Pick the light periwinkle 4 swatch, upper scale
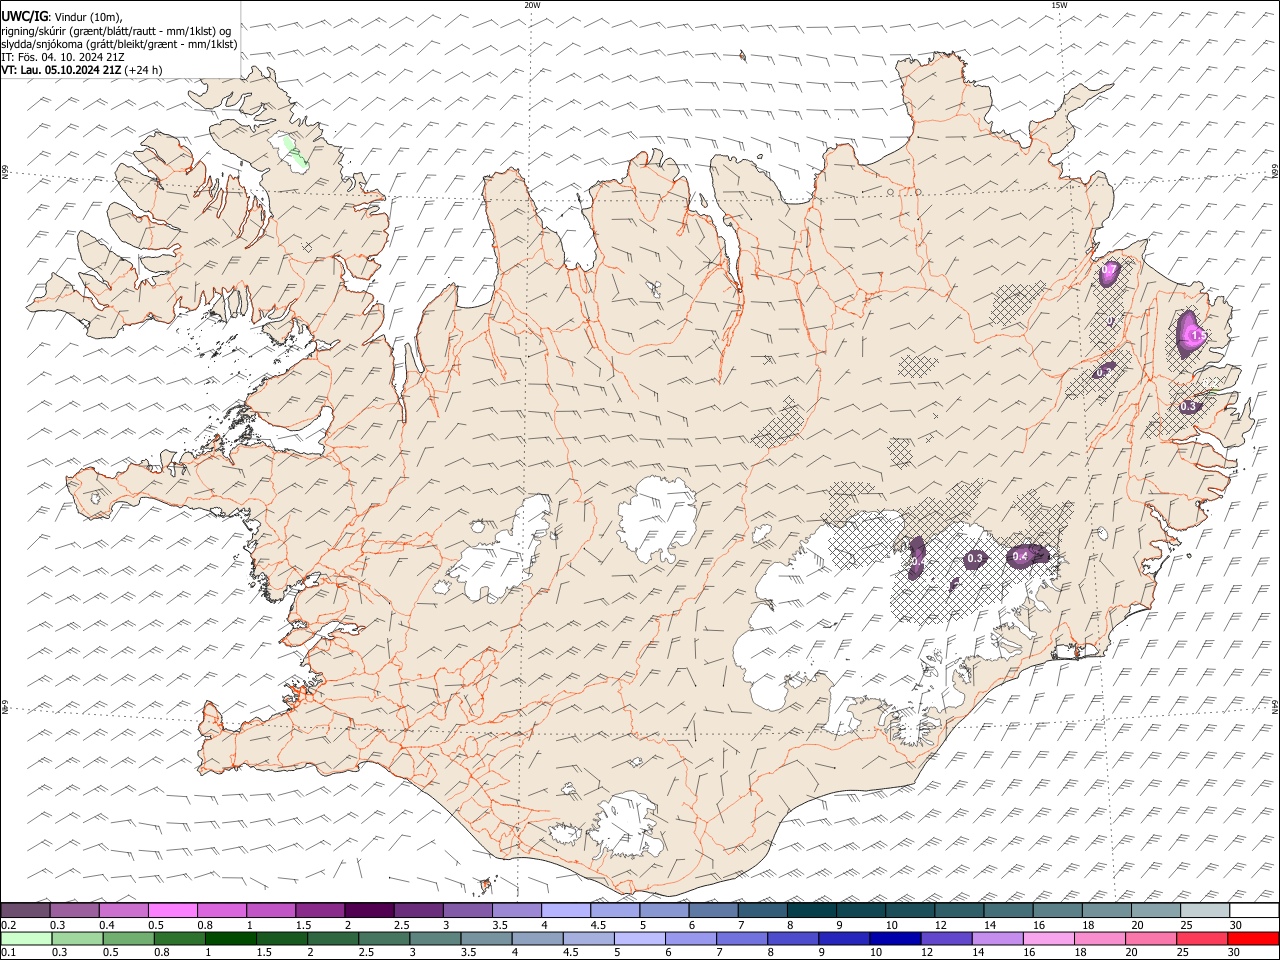 [x=566, y=910]
